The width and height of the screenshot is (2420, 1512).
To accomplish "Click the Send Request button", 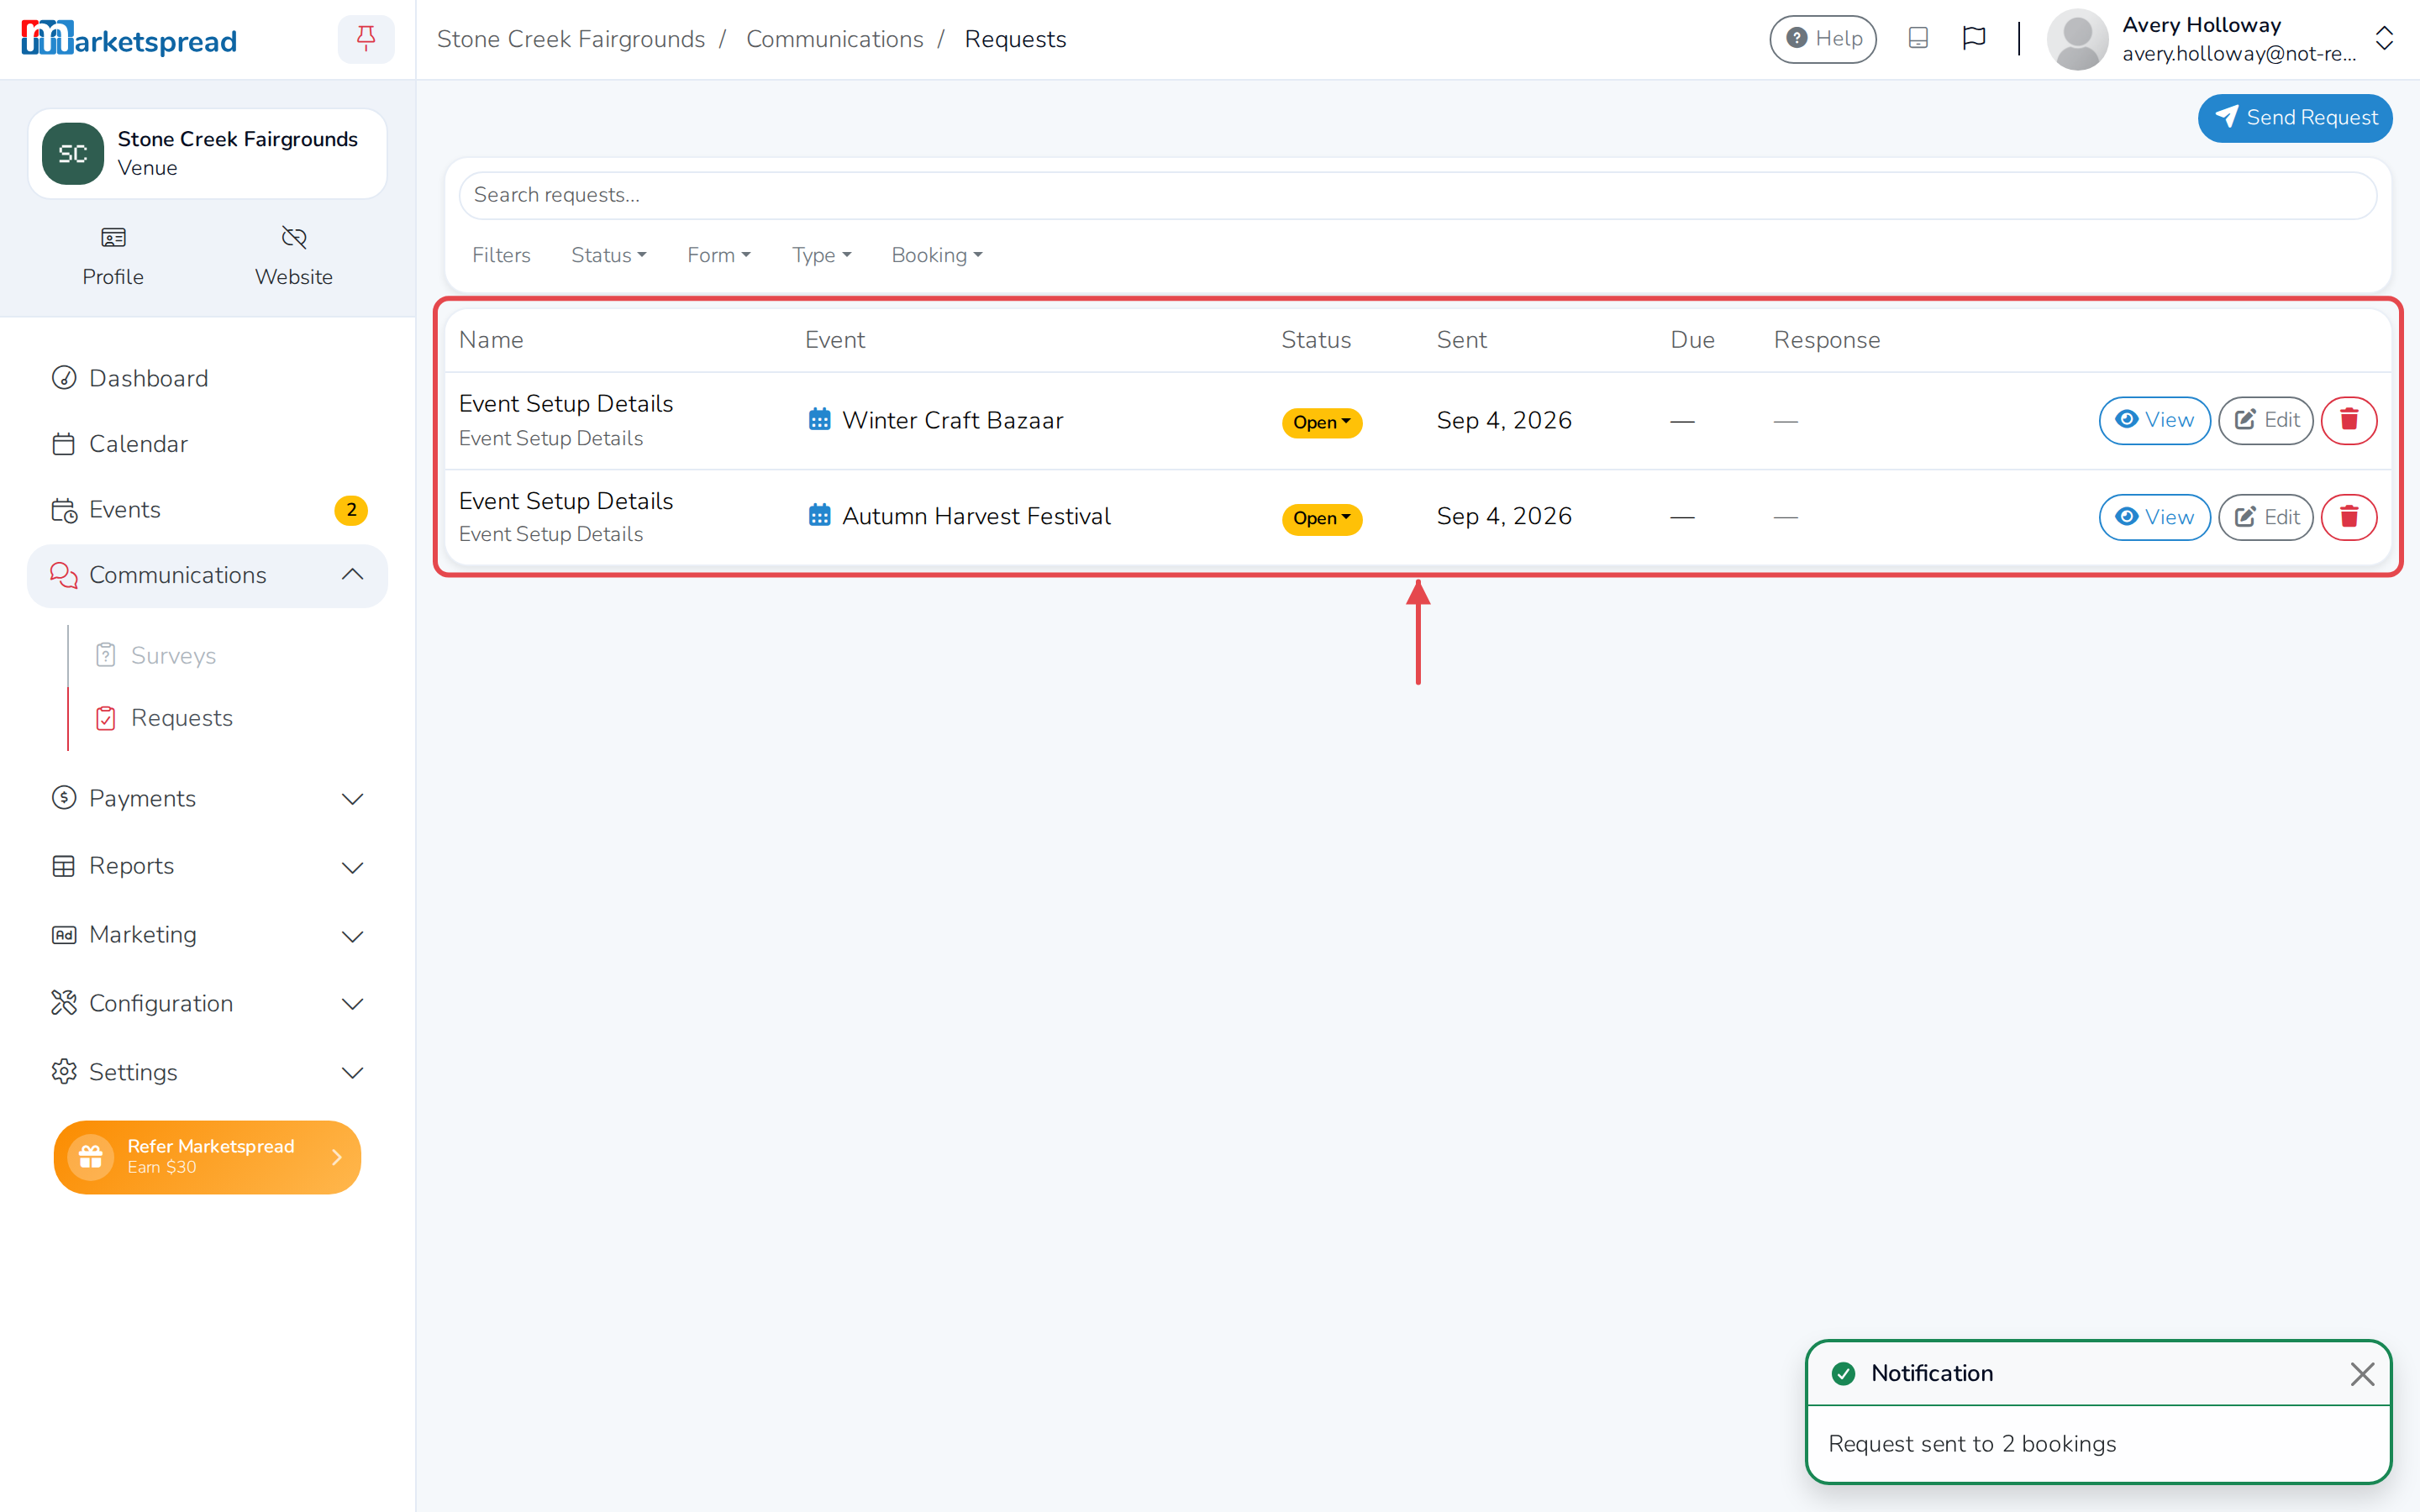I will coord(2294,118).
